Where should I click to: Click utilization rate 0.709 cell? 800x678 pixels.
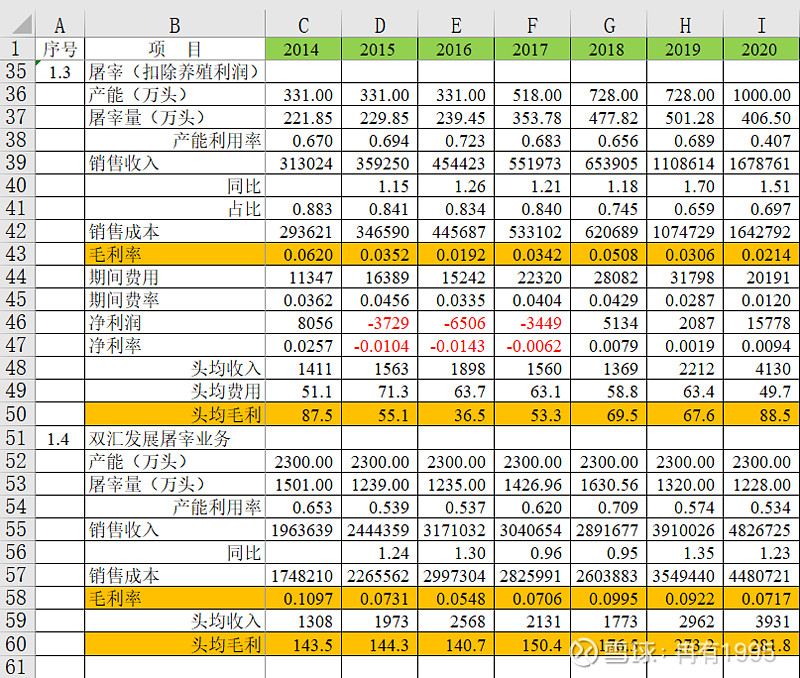point(608,507)
